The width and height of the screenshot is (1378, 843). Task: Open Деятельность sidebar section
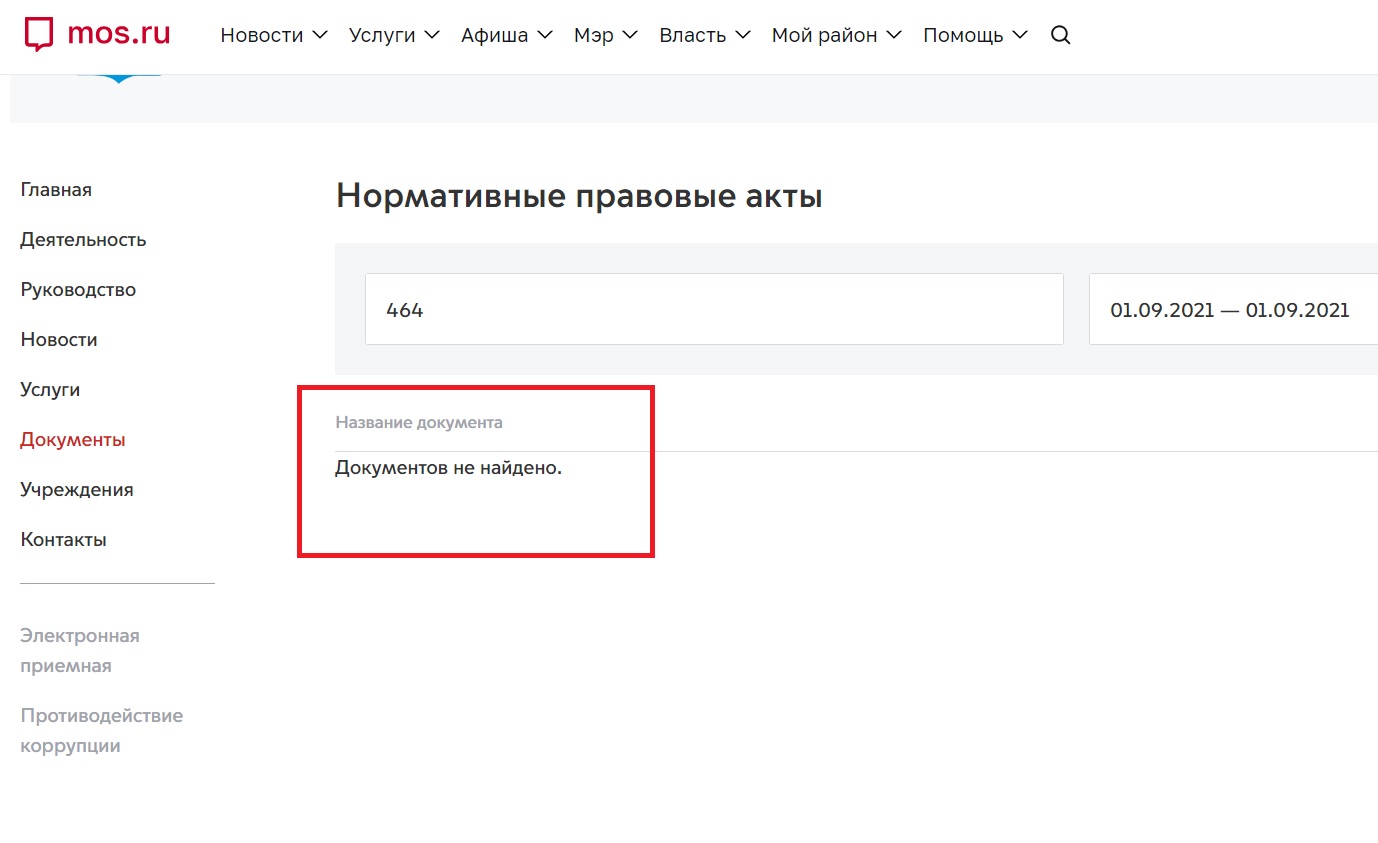tap(83, 240)
